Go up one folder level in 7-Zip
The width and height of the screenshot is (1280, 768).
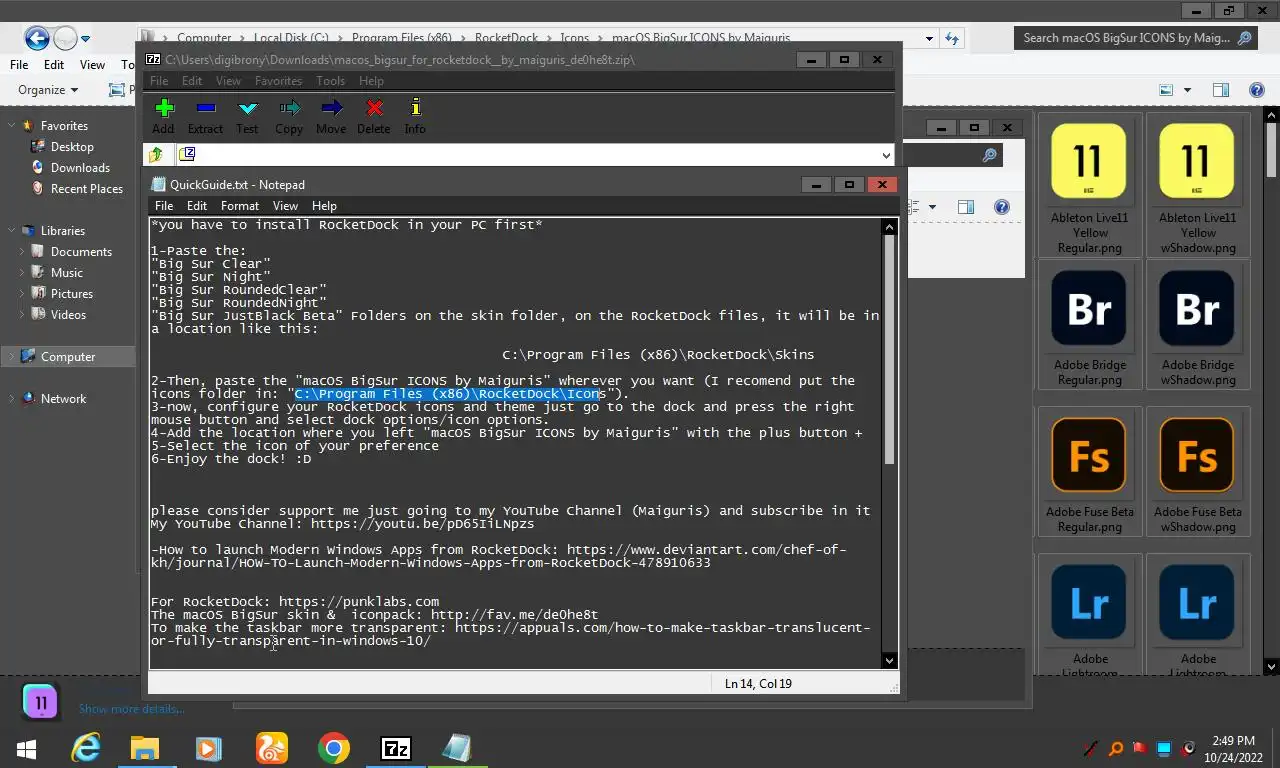[156, 154]
